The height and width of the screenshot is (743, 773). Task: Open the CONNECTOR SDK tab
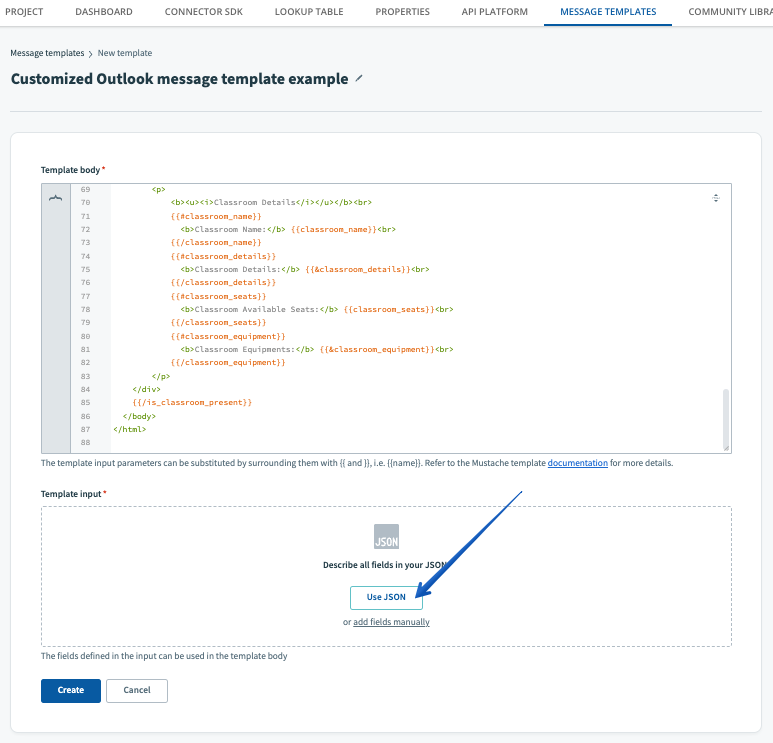coord(204,12)
